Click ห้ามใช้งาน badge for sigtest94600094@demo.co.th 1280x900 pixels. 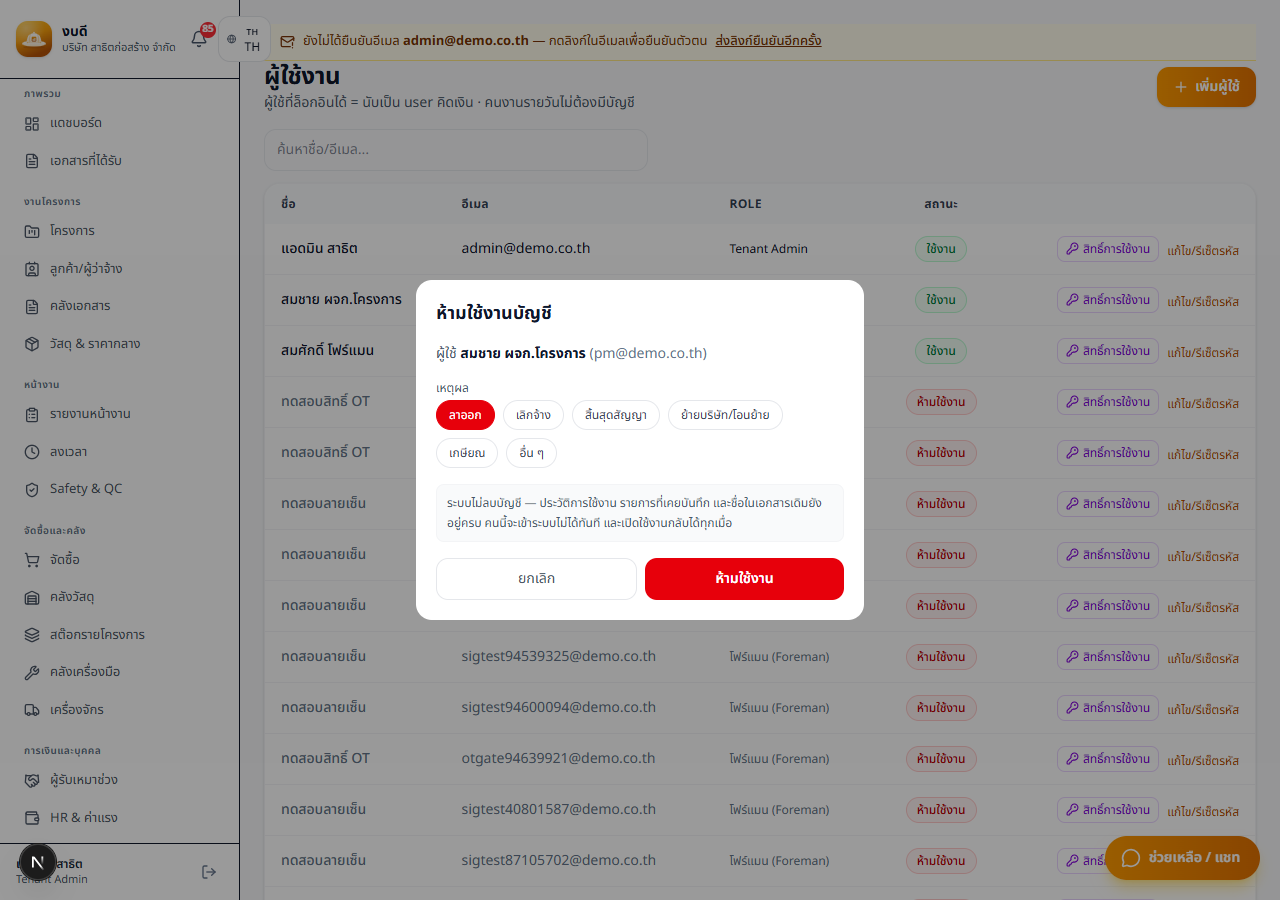941,708
